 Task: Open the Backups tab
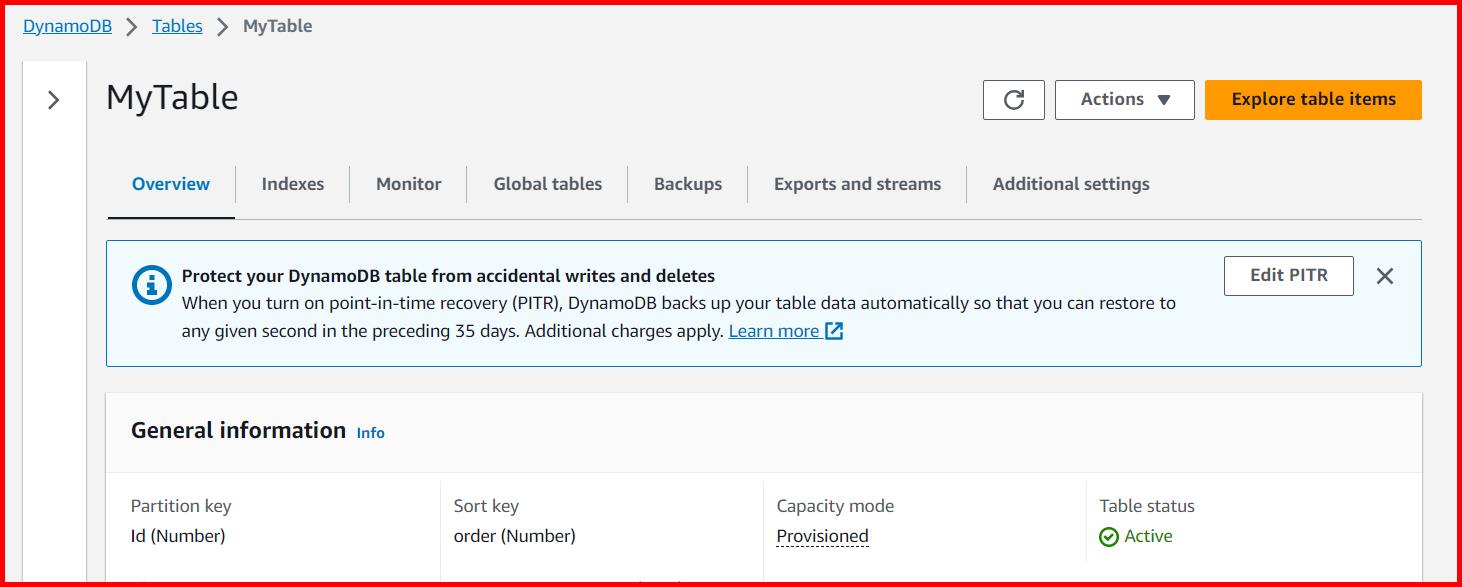[x=687, y=183]
